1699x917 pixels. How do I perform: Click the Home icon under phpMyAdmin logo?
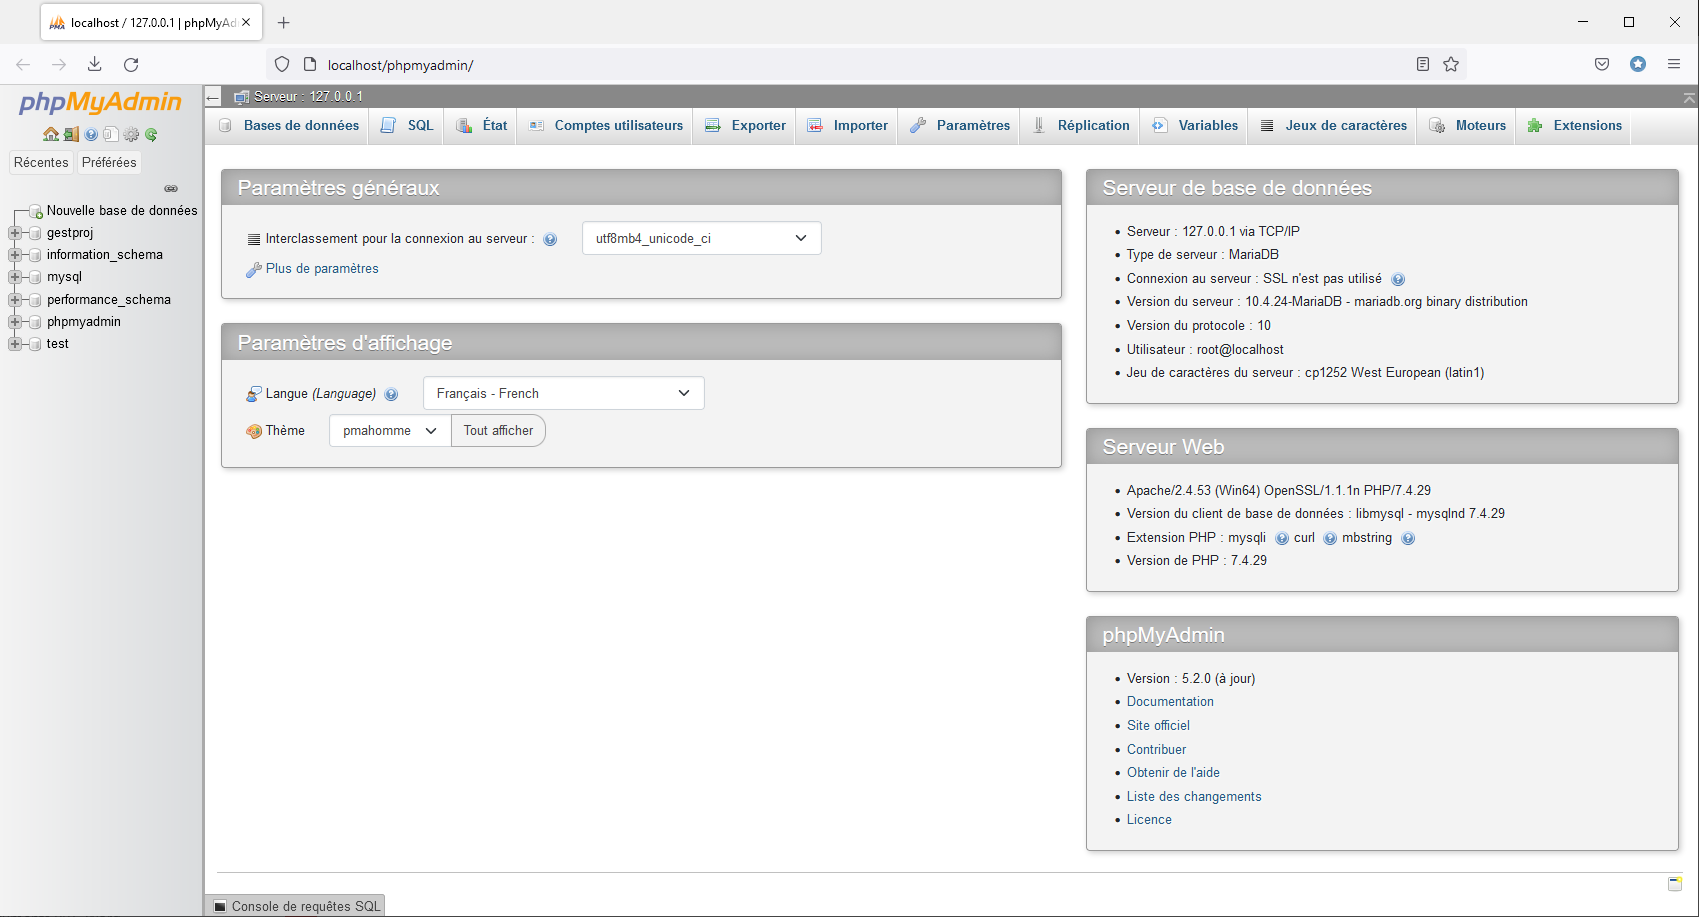coord(50,134)
